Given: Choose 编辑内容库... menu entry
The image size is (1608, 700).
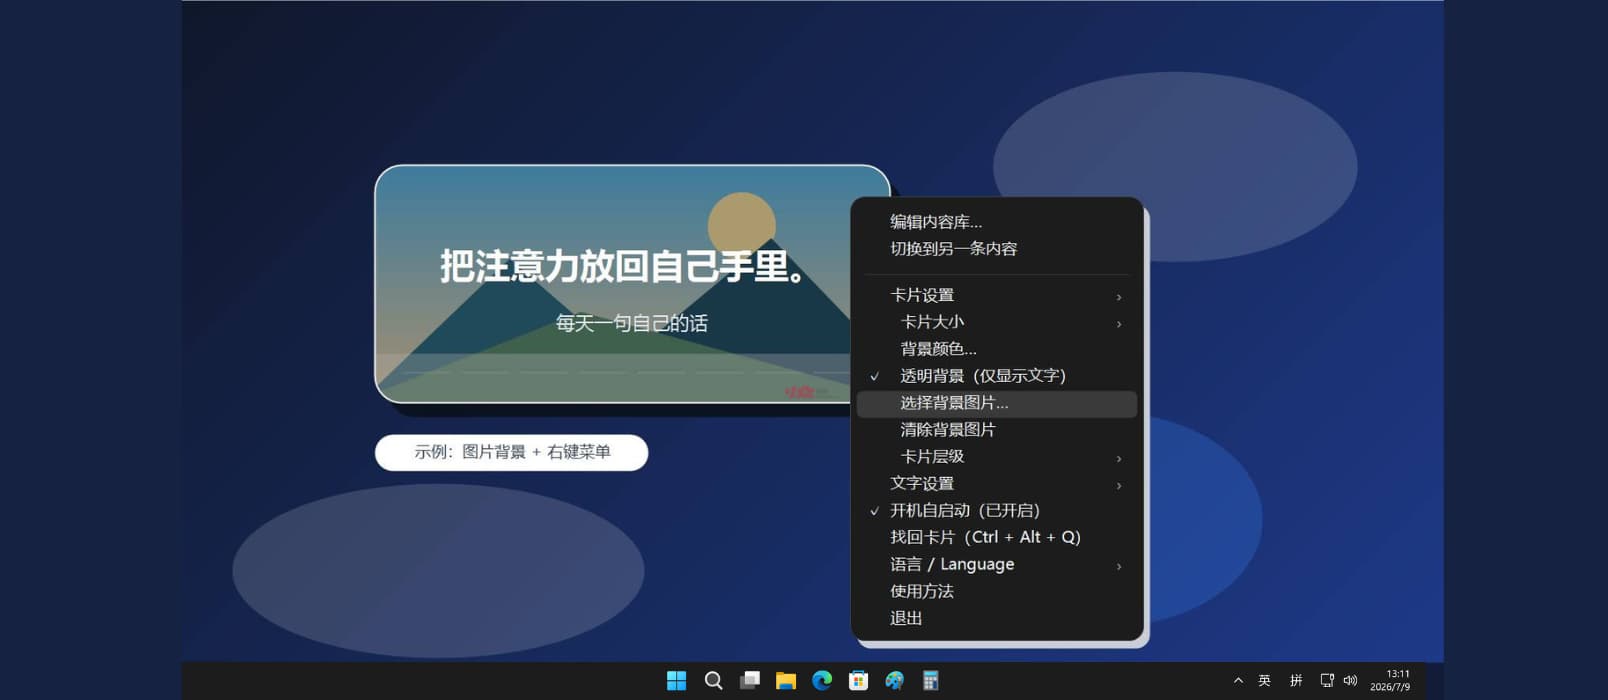Looking at the screenshot, I should pyautogui.click(x=997, y=222).
